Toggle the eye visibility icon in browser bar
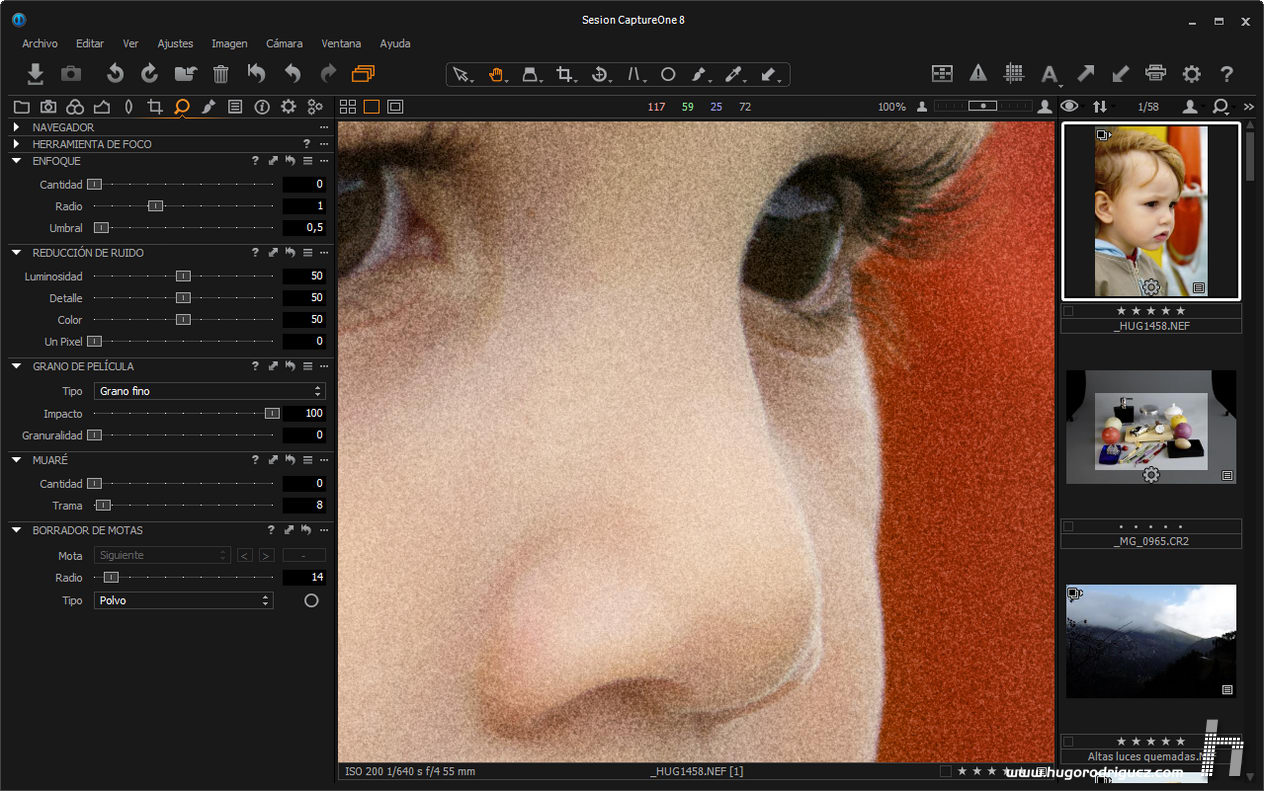This screenshot has width=1264, height=791. (x=1069, y=107)
